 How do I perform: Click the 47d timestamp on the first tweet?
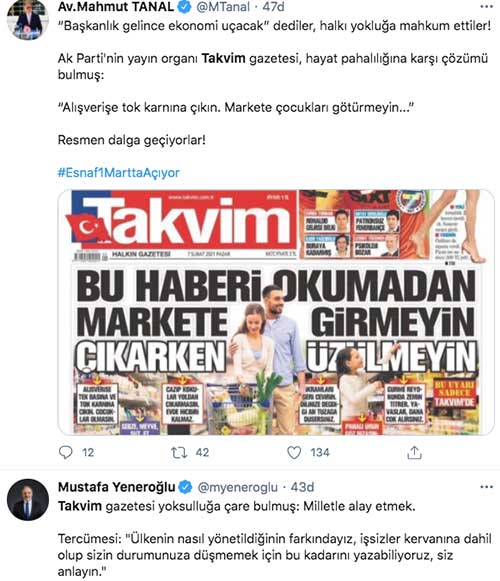point(274,6)
